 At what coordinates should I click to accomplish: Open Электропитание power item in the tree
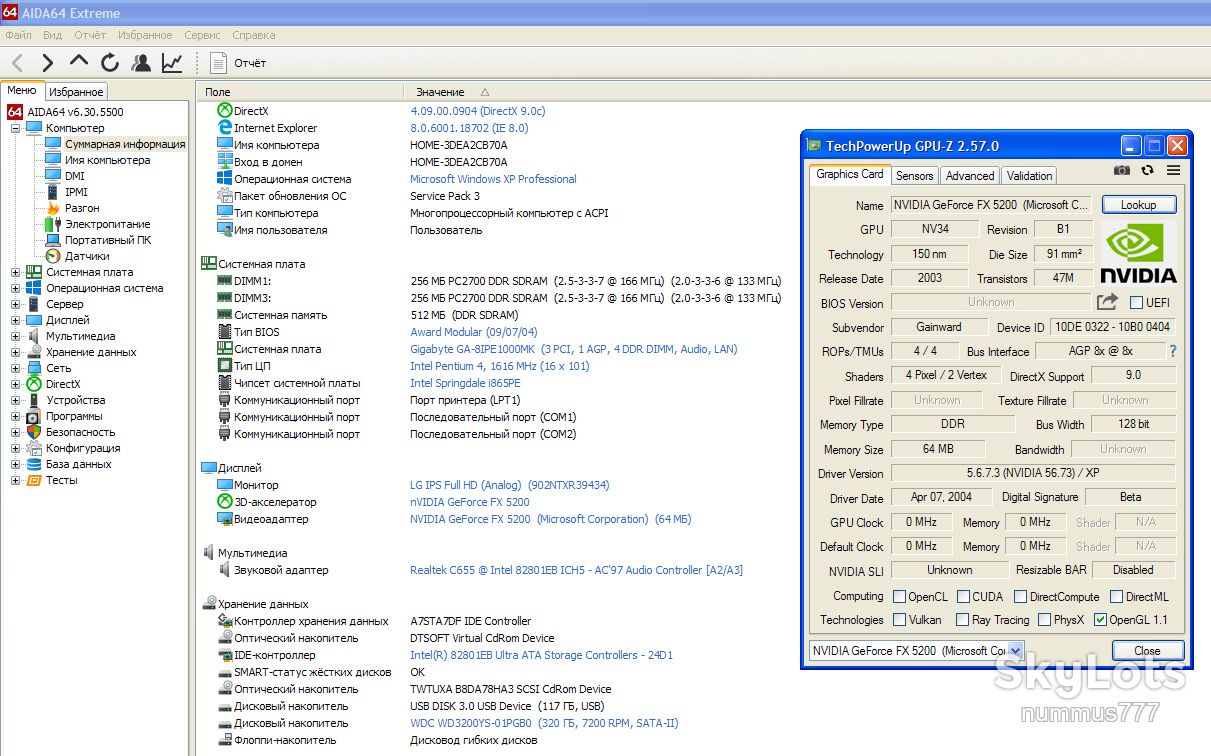click(x=107, y=224)
